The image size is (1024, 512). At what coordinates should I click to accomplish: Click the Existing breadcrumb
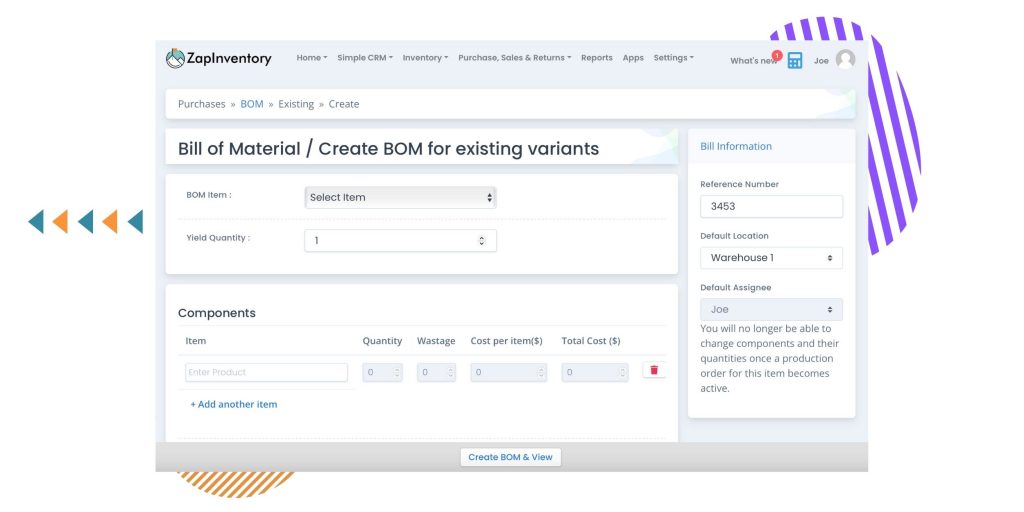(x=296, y=104)
